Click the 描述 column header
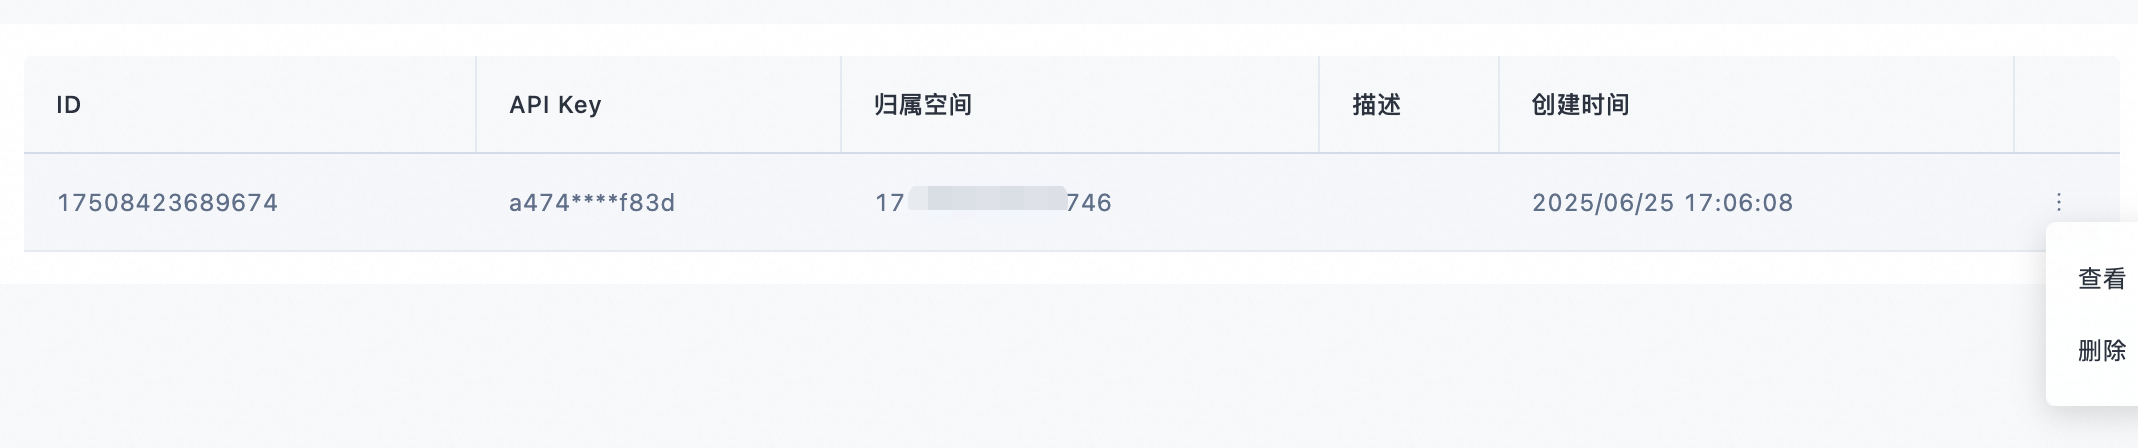The height and width of the screenshot is (448, 2138). point(1376,105)
